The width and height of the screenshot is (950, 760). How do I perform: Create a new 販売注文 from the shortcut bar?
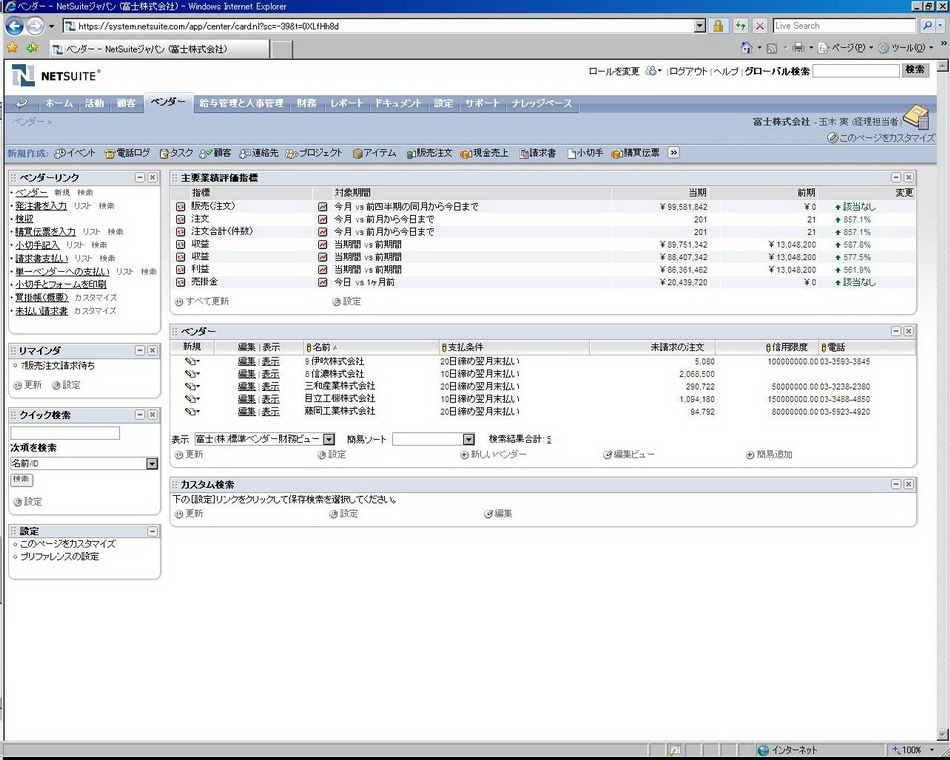tap(430, 153)
